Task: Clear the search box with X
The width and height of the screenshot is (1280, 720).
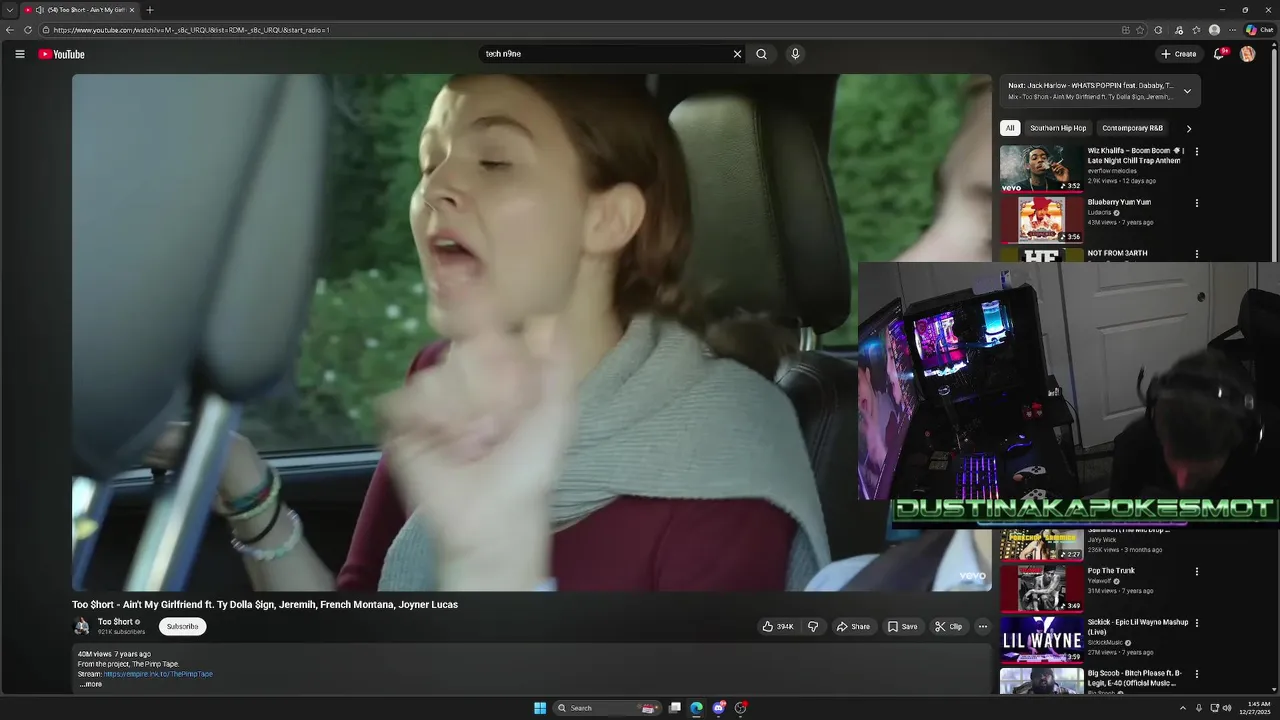Action: tap(737, 54)
